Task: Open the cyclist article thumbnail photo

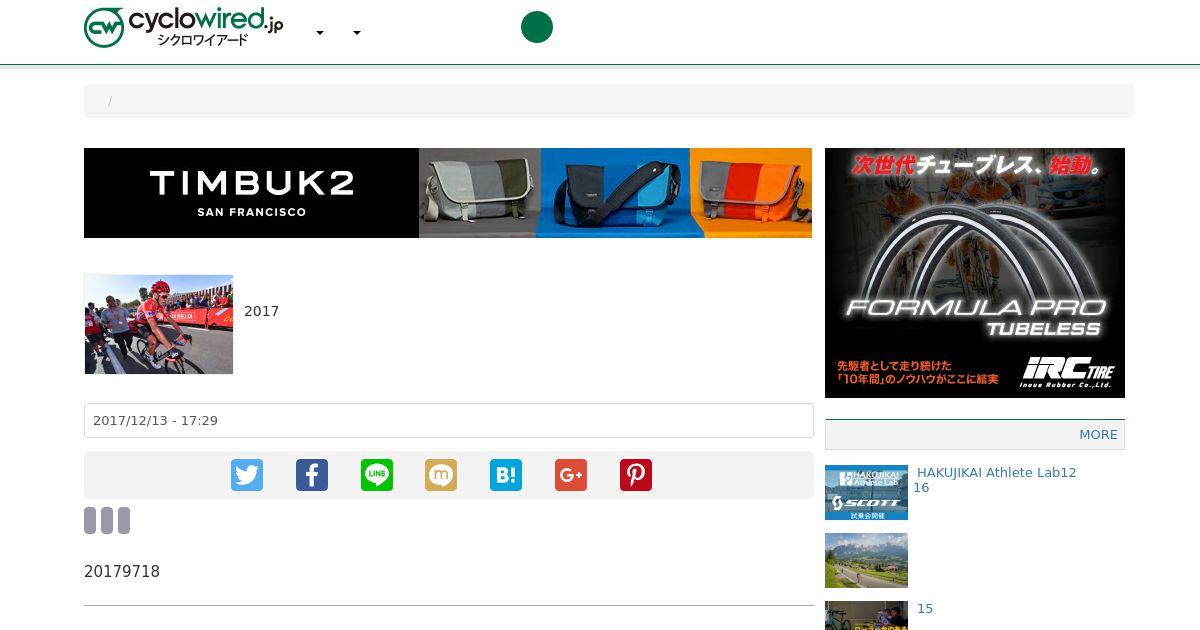Action: click(159, 324)
